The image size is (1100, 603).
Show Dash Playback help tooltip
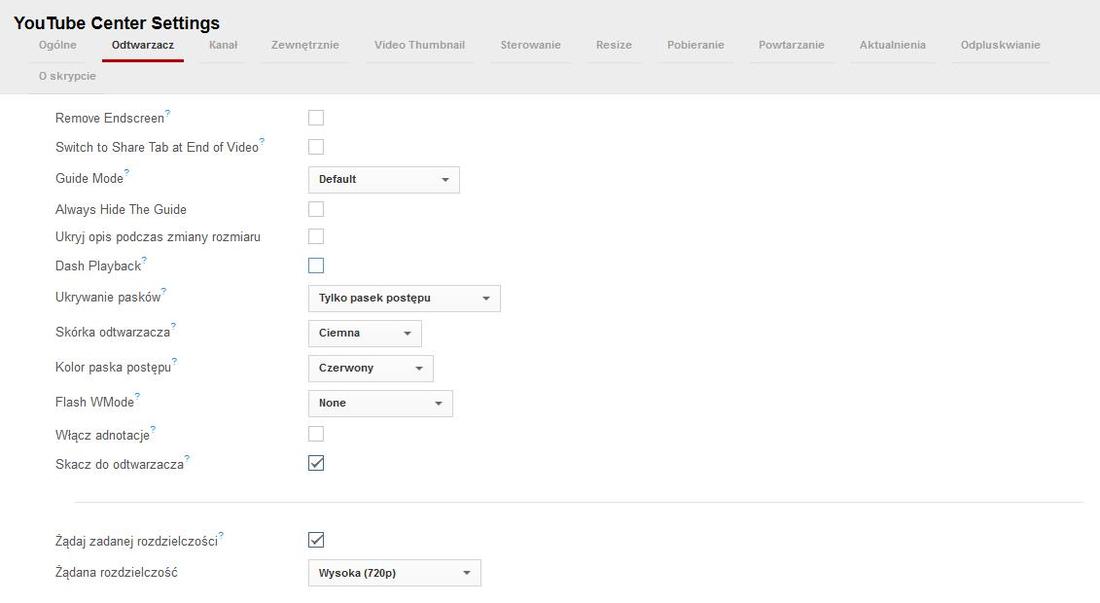tap(144, 259)
